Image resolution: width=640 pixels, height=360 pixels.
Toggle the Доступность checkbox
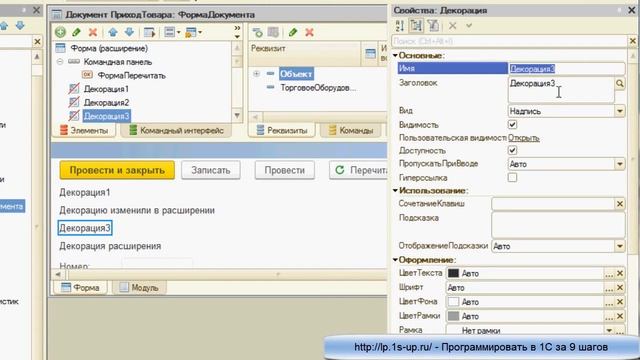[512, 150]
